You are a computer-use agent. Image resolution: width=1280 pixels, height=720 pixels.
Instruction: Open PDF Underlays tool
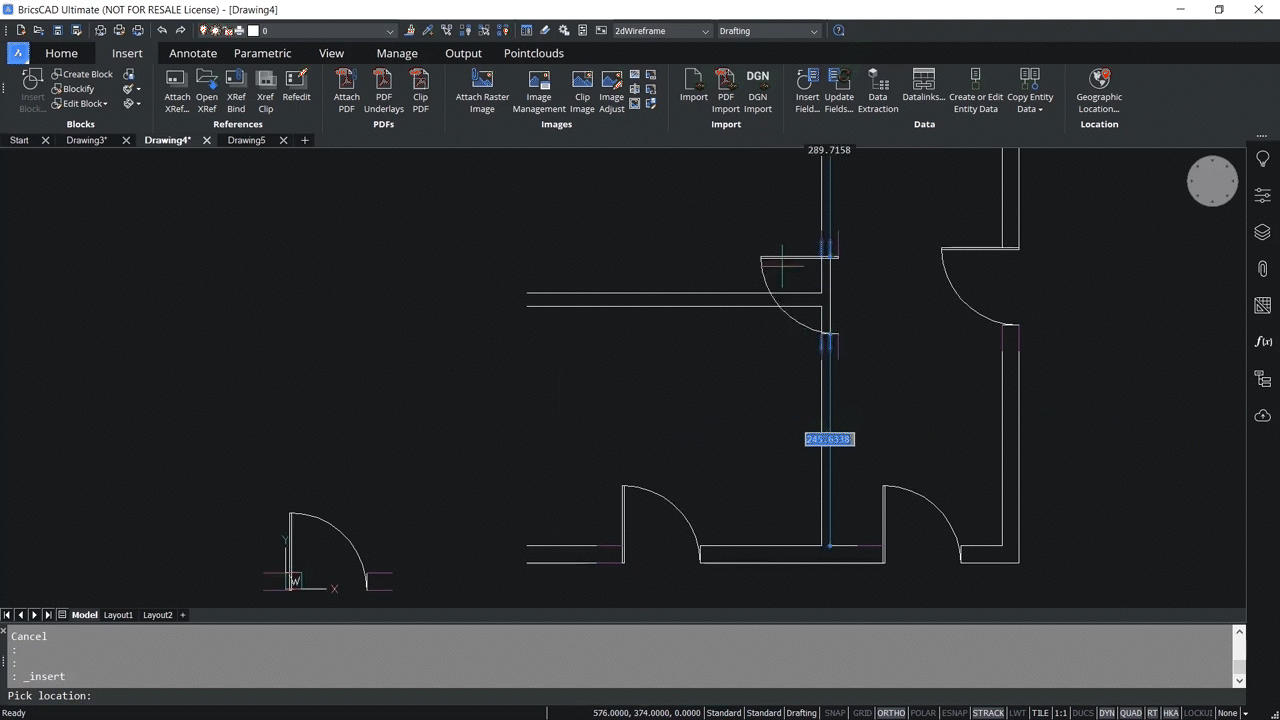[x=384, y=91]
